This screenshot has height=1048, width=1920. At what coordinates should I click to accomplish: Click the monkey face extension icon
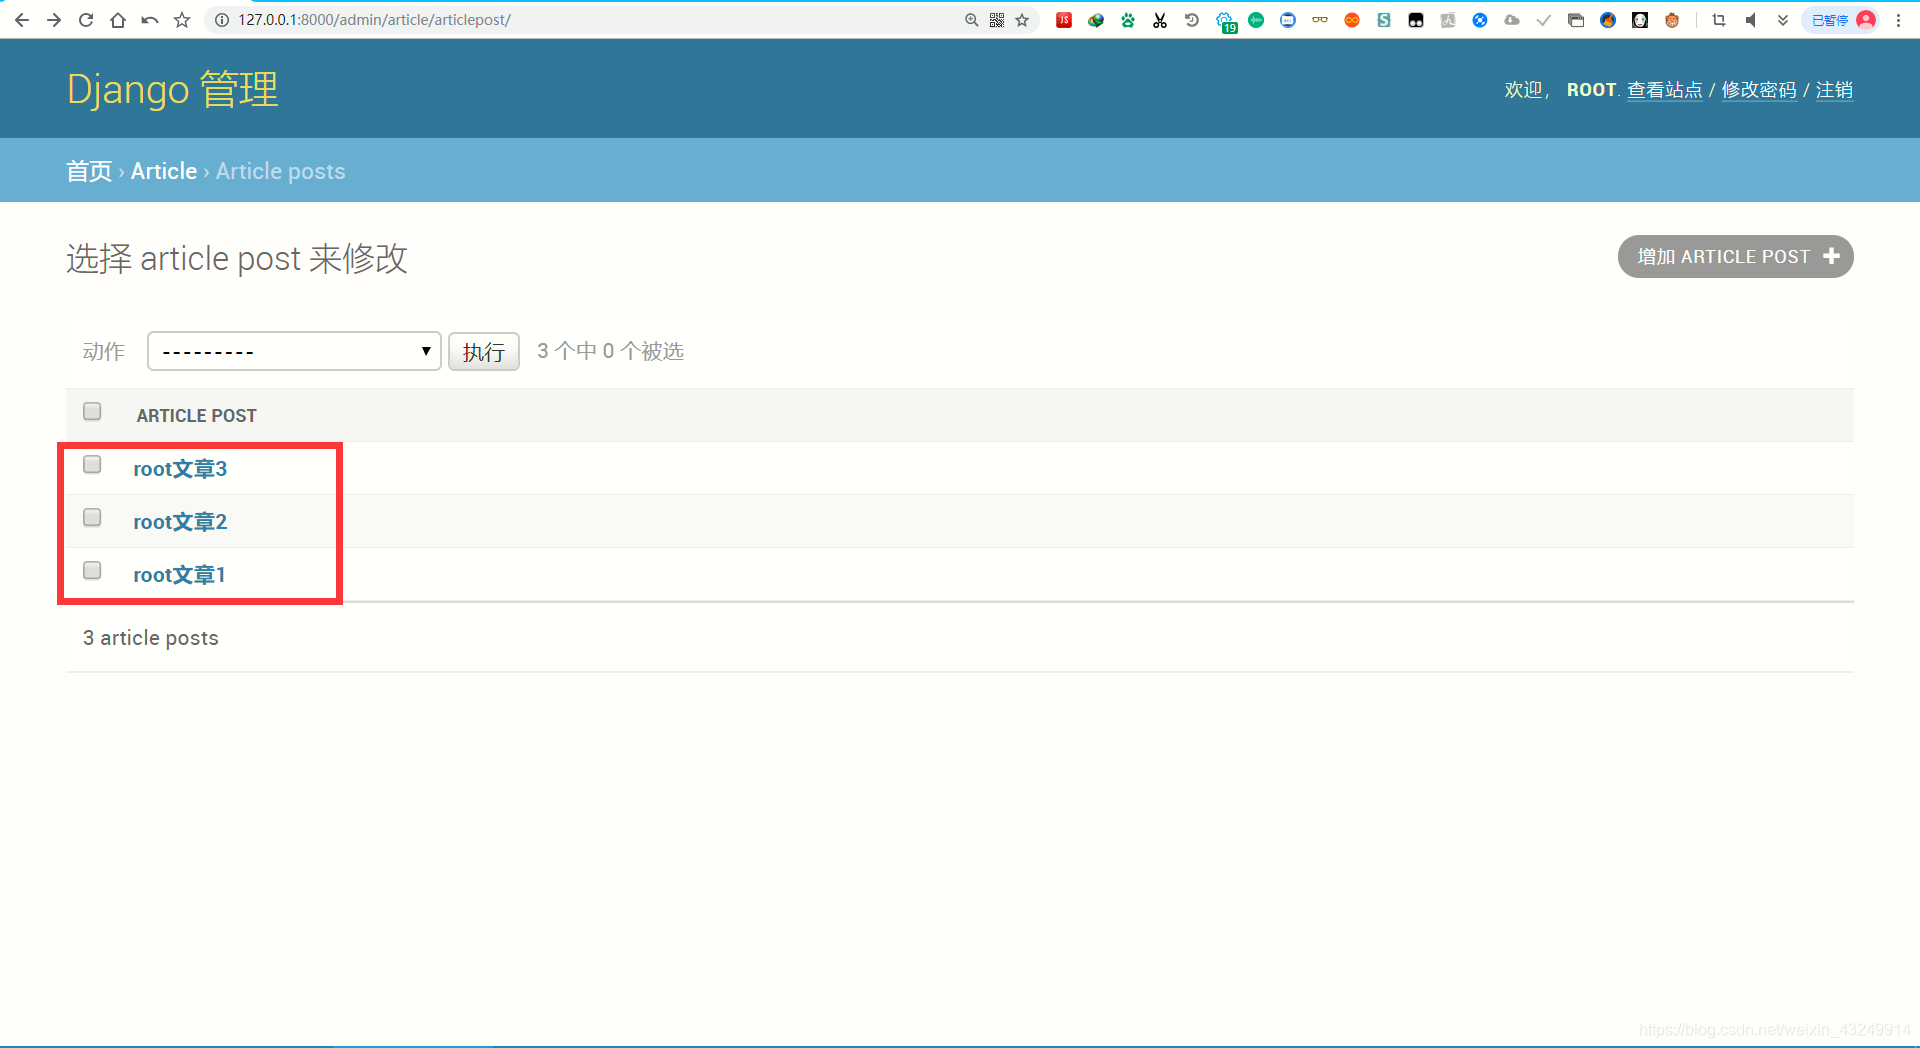(1672, 20)
